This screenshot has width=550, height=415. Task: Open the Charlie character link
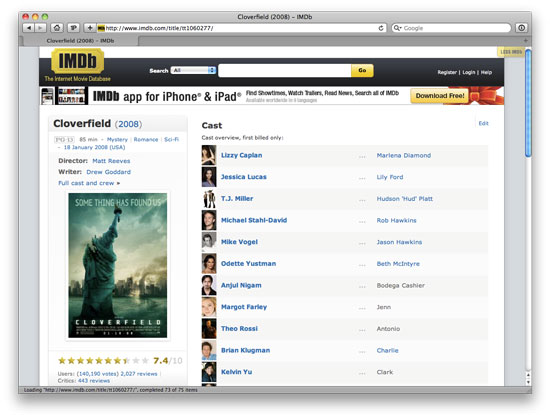[388, 350]
